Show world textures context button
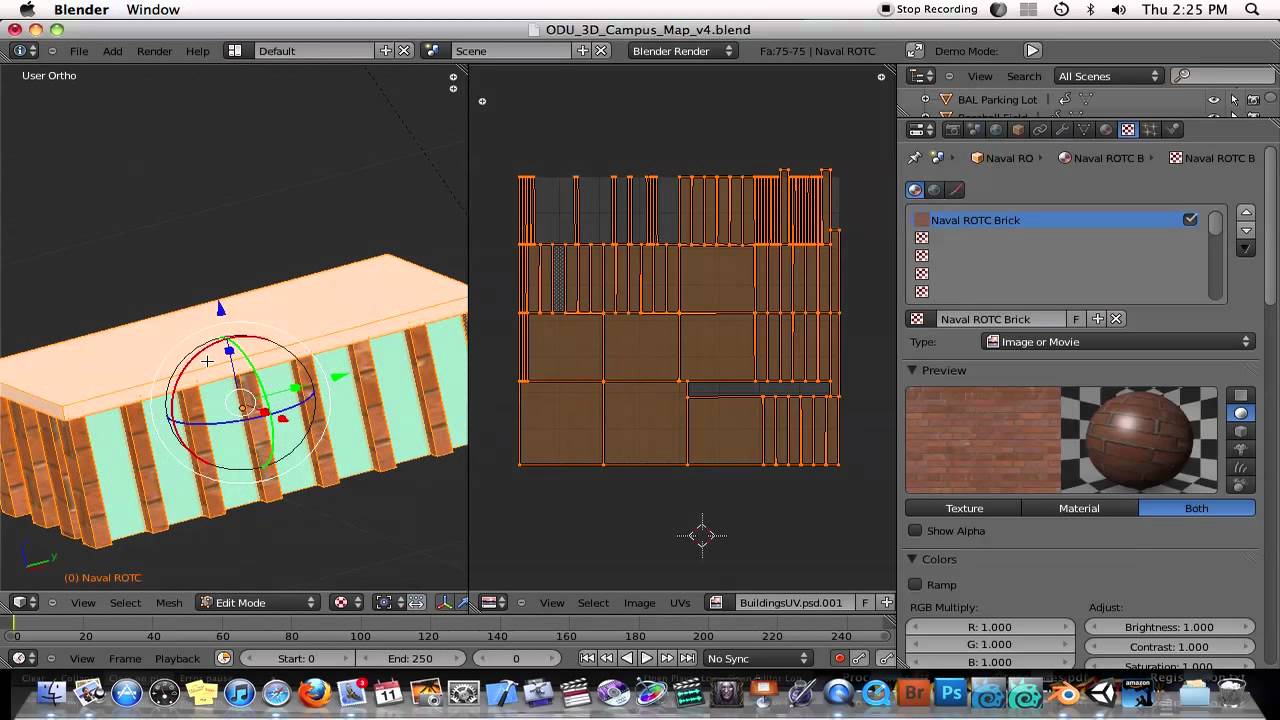 pyautogui.click(x=935, y=190)
